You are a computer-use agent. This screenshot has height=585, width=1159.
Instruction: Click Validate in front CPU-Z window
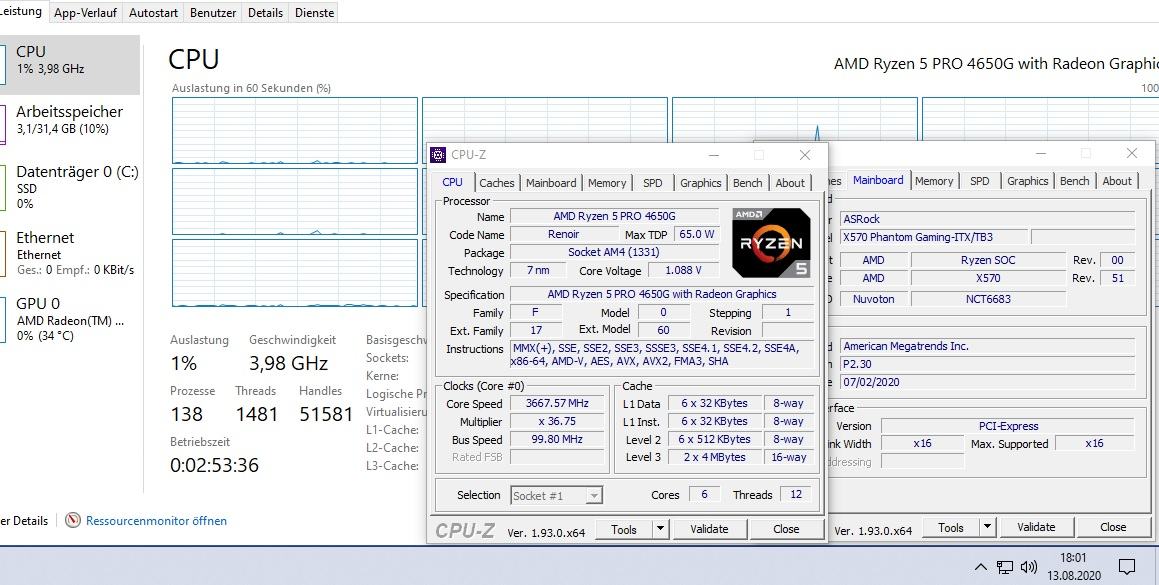(x=709, y=529)
